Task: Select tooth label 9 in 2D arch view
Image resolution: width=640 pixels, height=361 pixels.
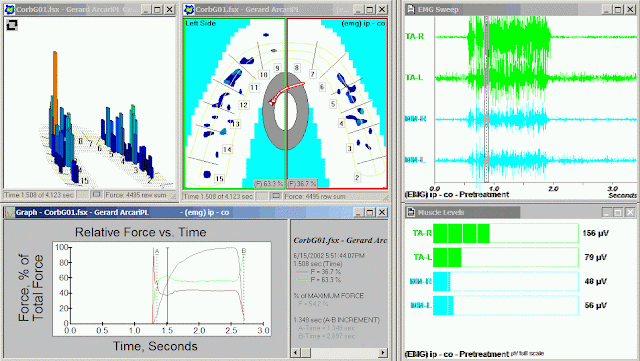Action: 278,68
